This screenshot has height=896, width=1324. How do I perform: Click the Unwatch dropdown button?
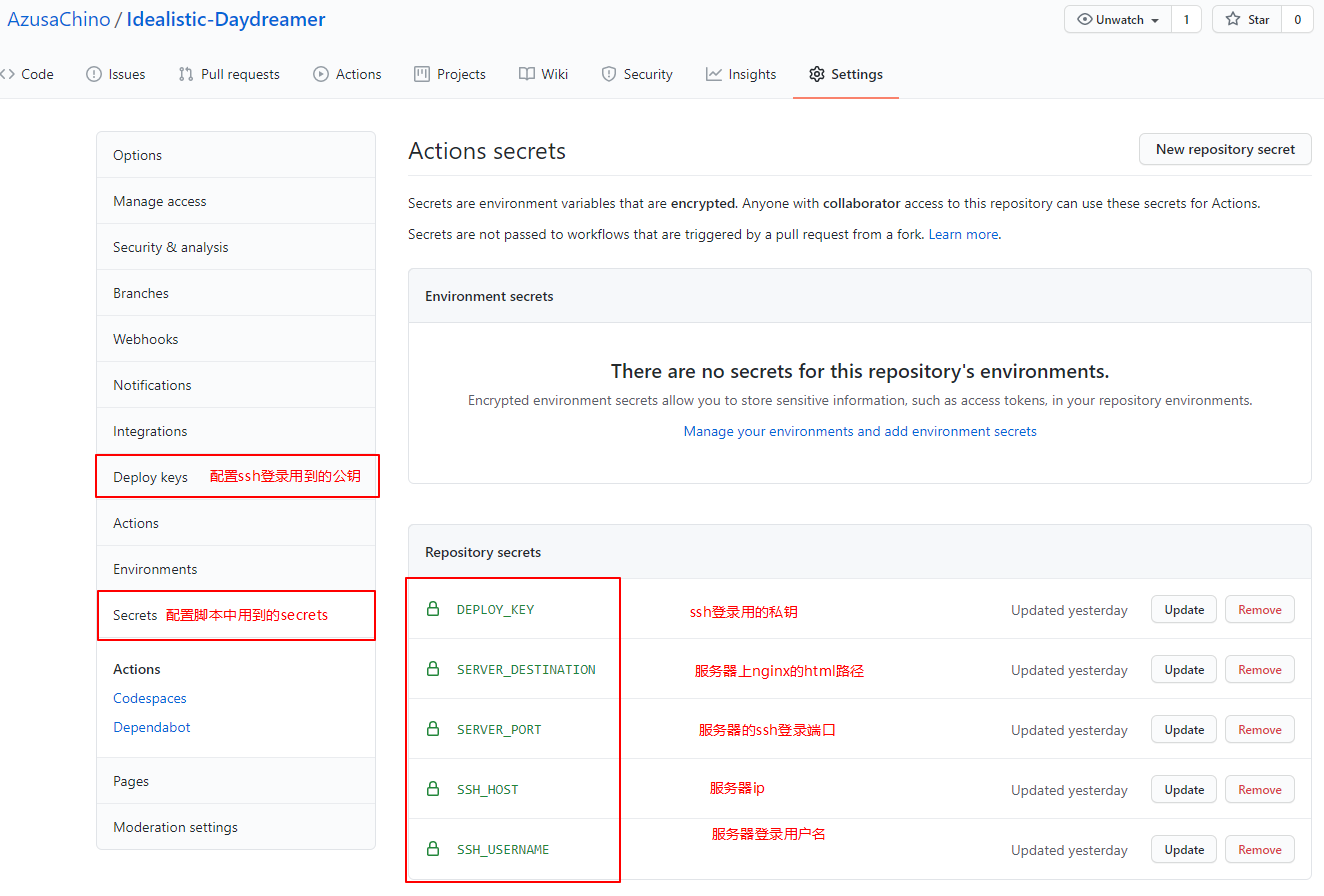[x=1117, y=19]
